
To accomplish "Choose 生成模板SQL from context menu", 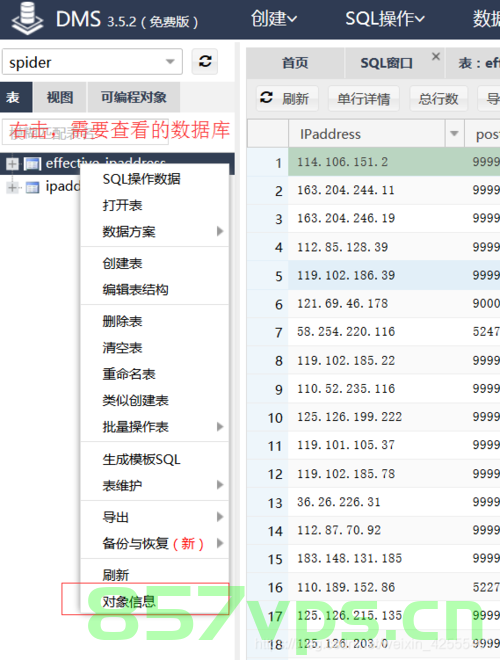I will click(x=155, y=459).
